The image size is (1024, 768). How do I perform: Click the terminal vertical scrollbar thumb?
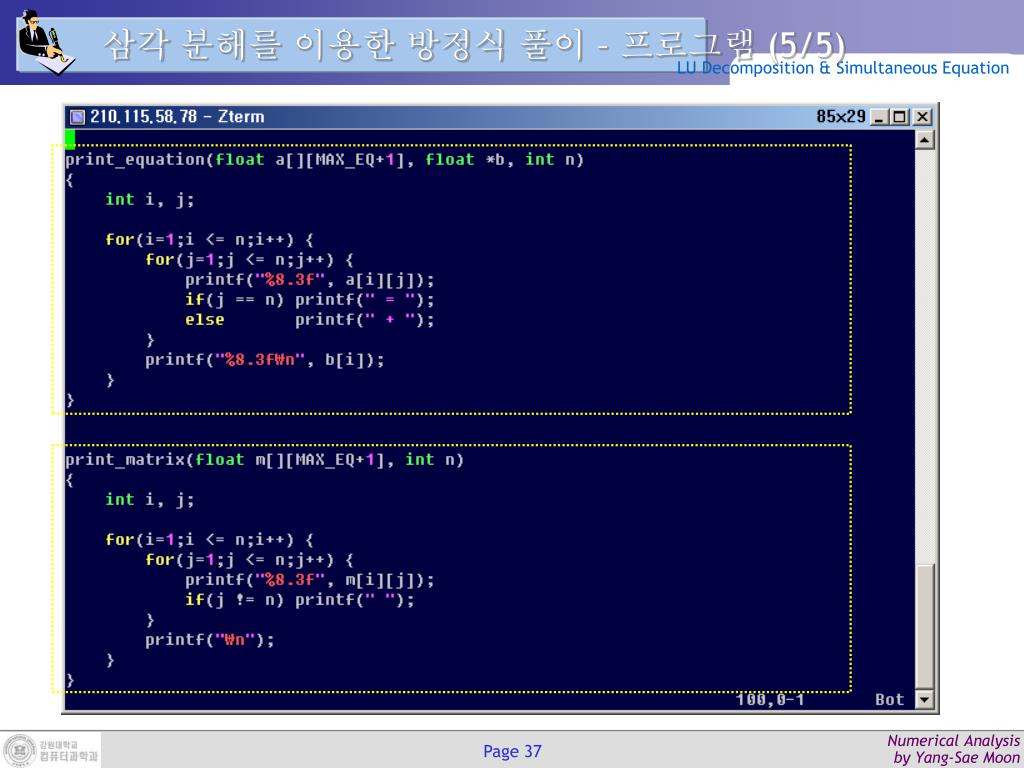[x=924, y=627]
